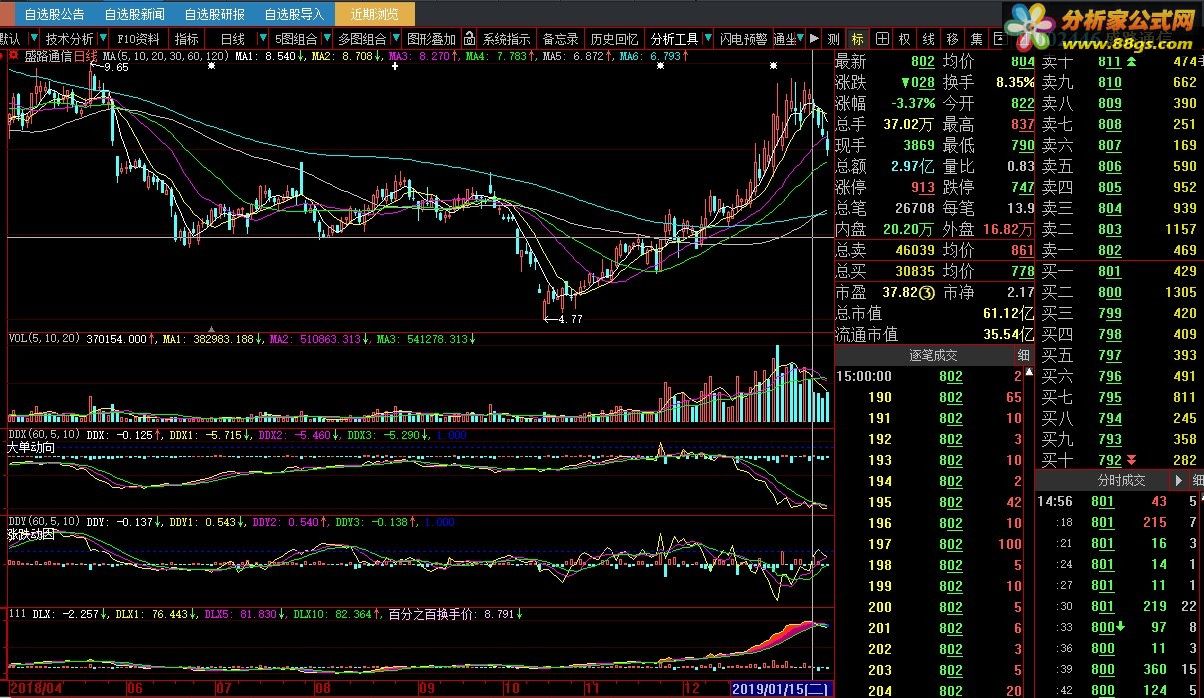Click the DDX(60,5,10) indicator label

(45, 435)
